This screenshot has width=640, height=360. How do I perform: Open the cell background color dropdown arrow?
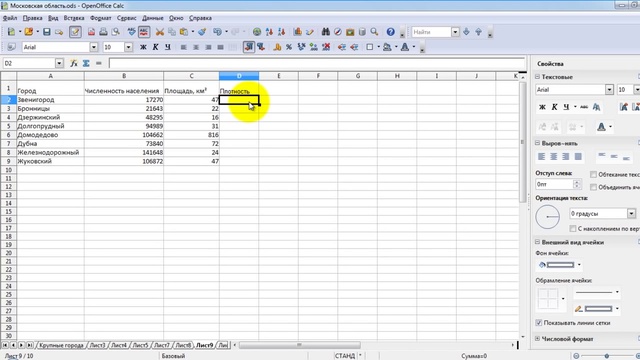pyautogui.click(x=579, y=265)
